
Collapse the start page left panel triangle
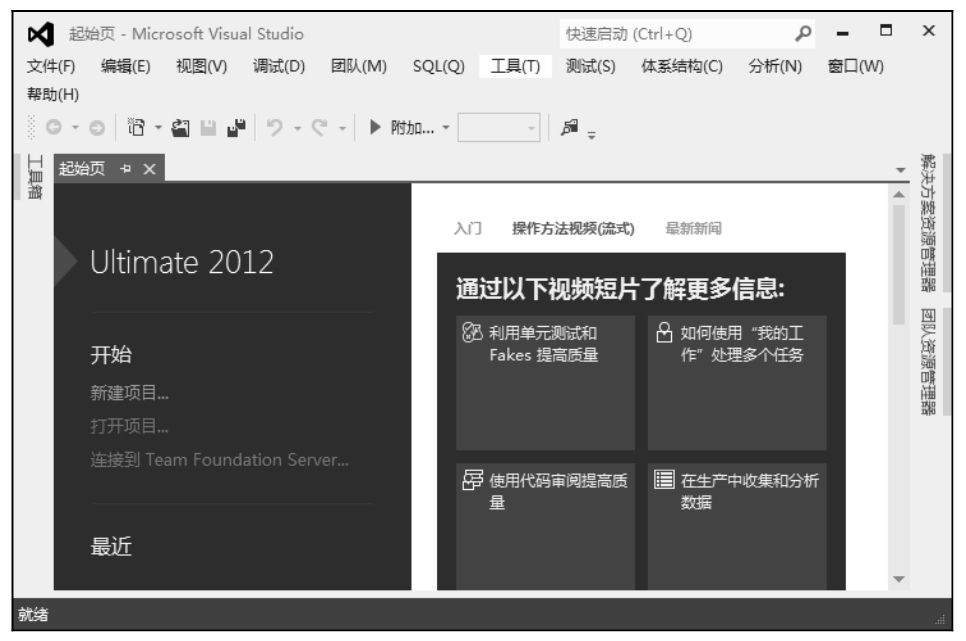point(65,262)
